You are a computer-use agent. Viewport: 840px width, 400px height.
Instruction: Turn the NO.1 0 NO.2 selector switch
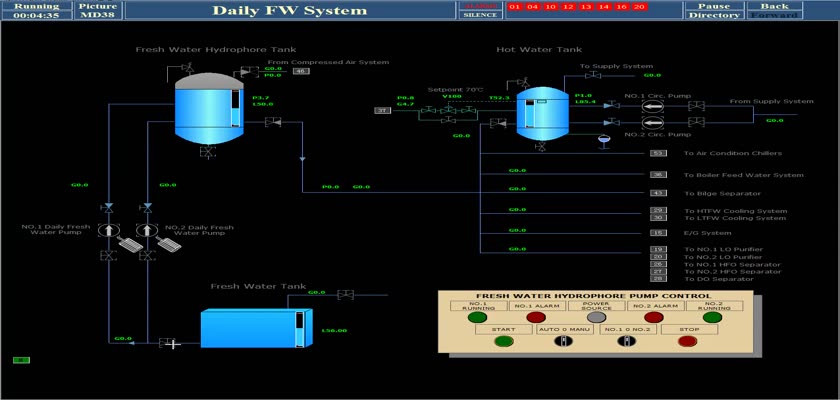625,341
